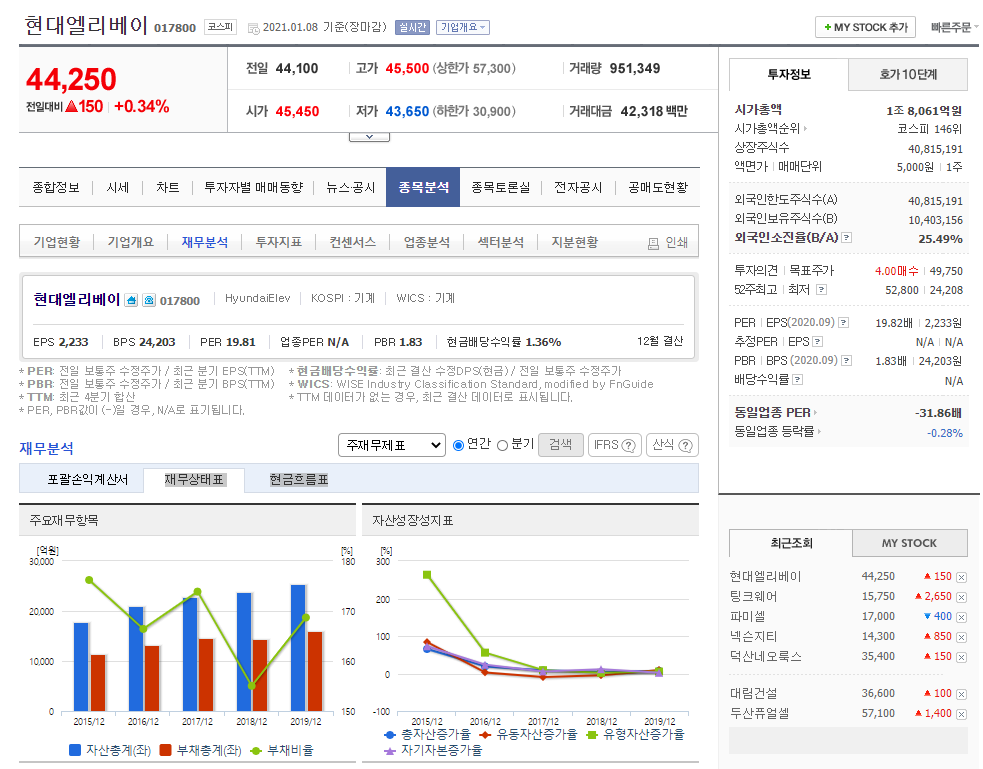Select the 컨센서스 sub-tab

(352, 242)
